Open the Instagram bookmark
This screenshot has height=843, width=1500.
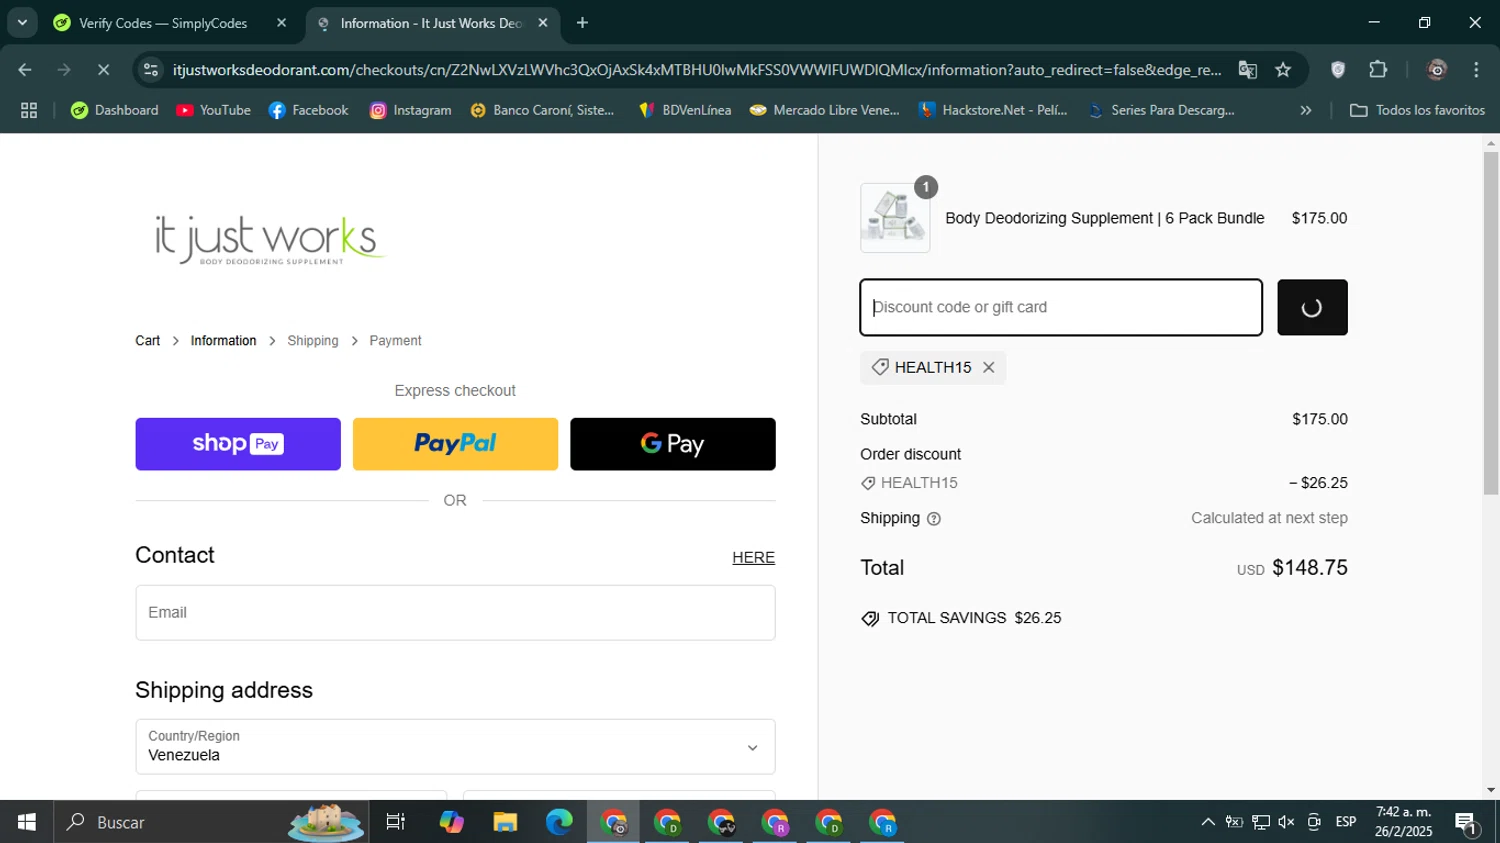[410, 111]
